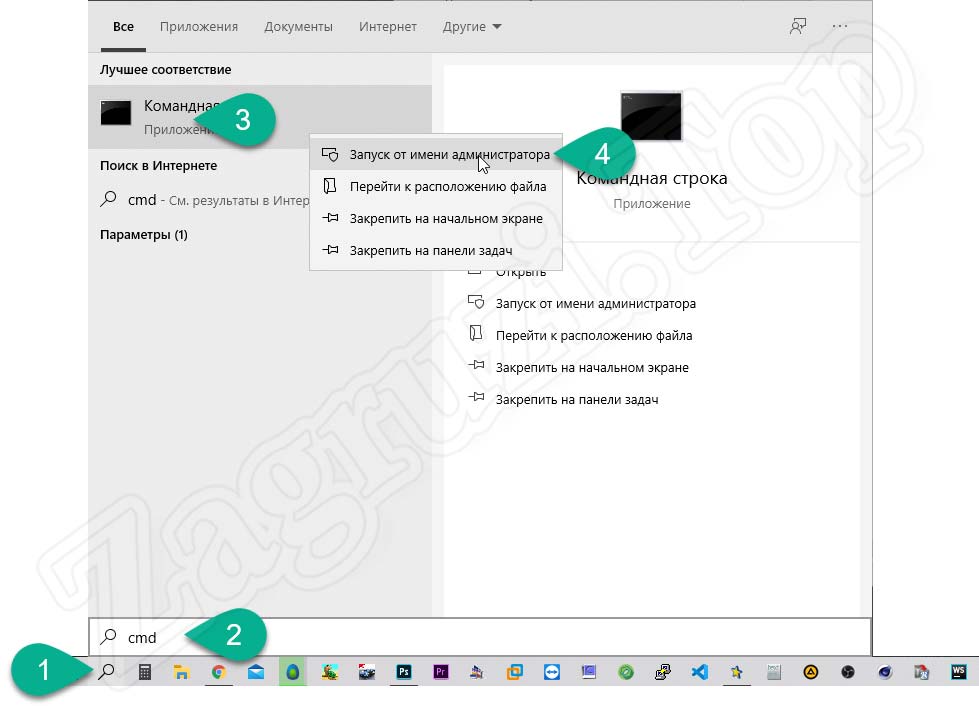
Task: Open 'См. результаты в Интернете' for cmd
Action: tap(200, 200)
